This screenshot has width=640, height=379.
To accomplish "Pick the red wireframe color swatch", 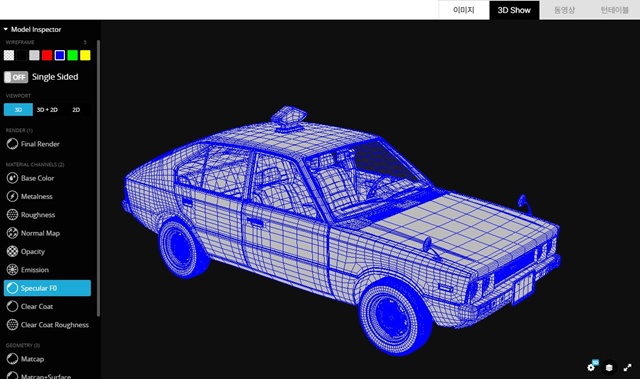I will pyautogui.click(x=47, y=55).
